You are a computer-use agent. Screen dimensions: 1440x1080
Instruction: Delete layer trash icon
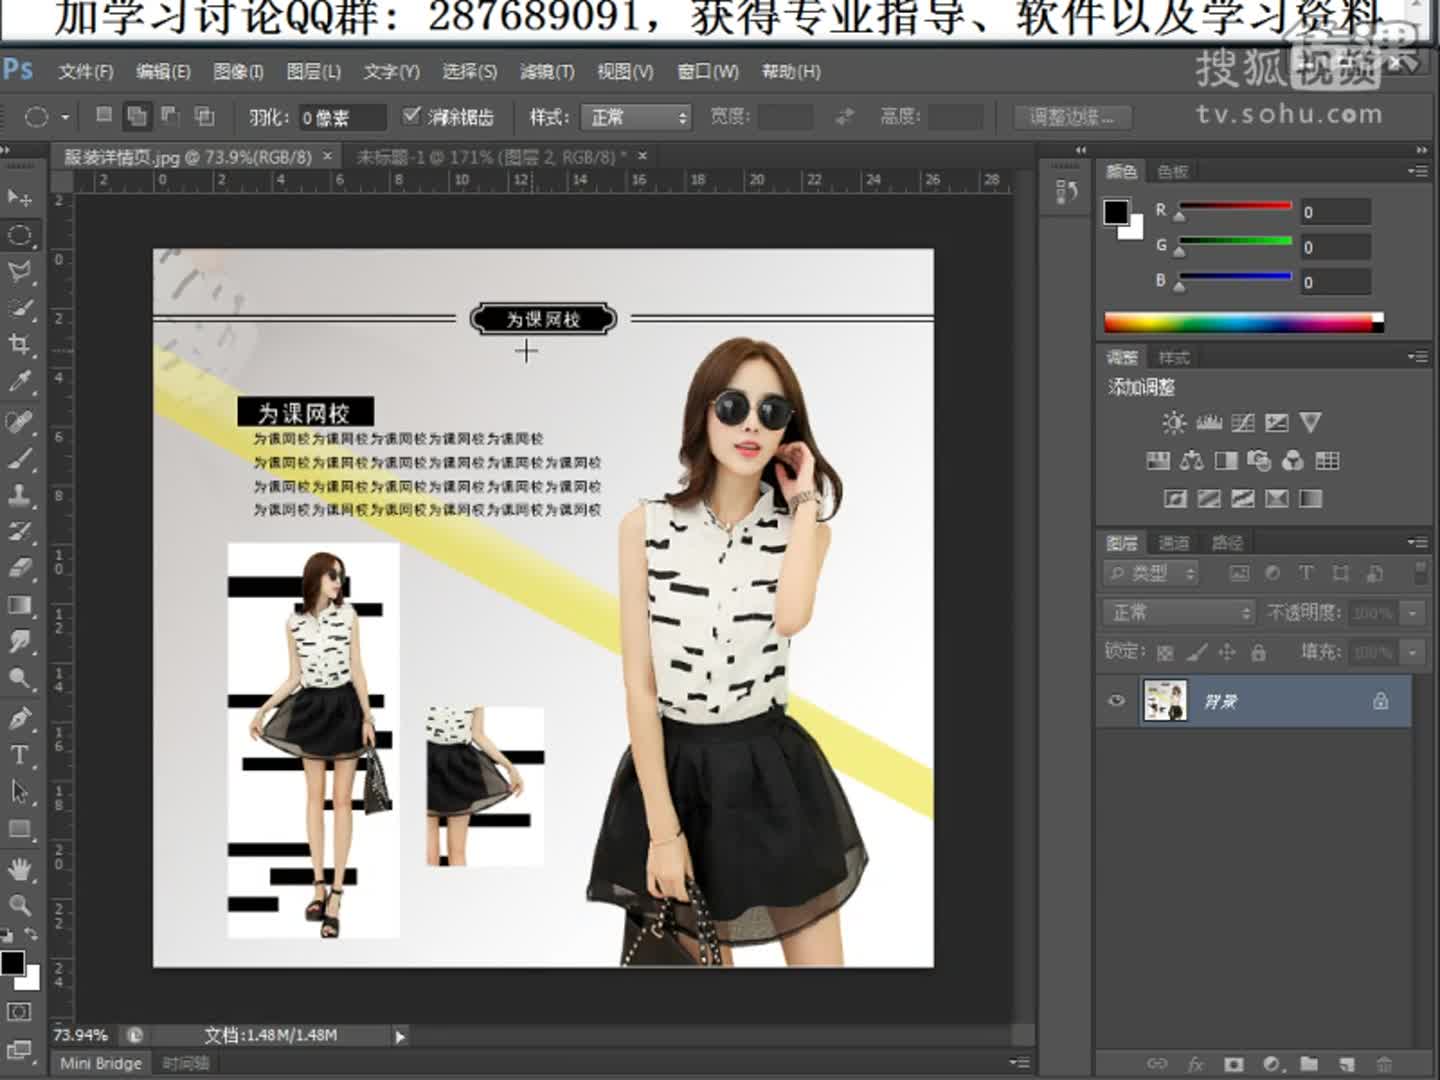pyautogui.click(x=1384, y=1063)
